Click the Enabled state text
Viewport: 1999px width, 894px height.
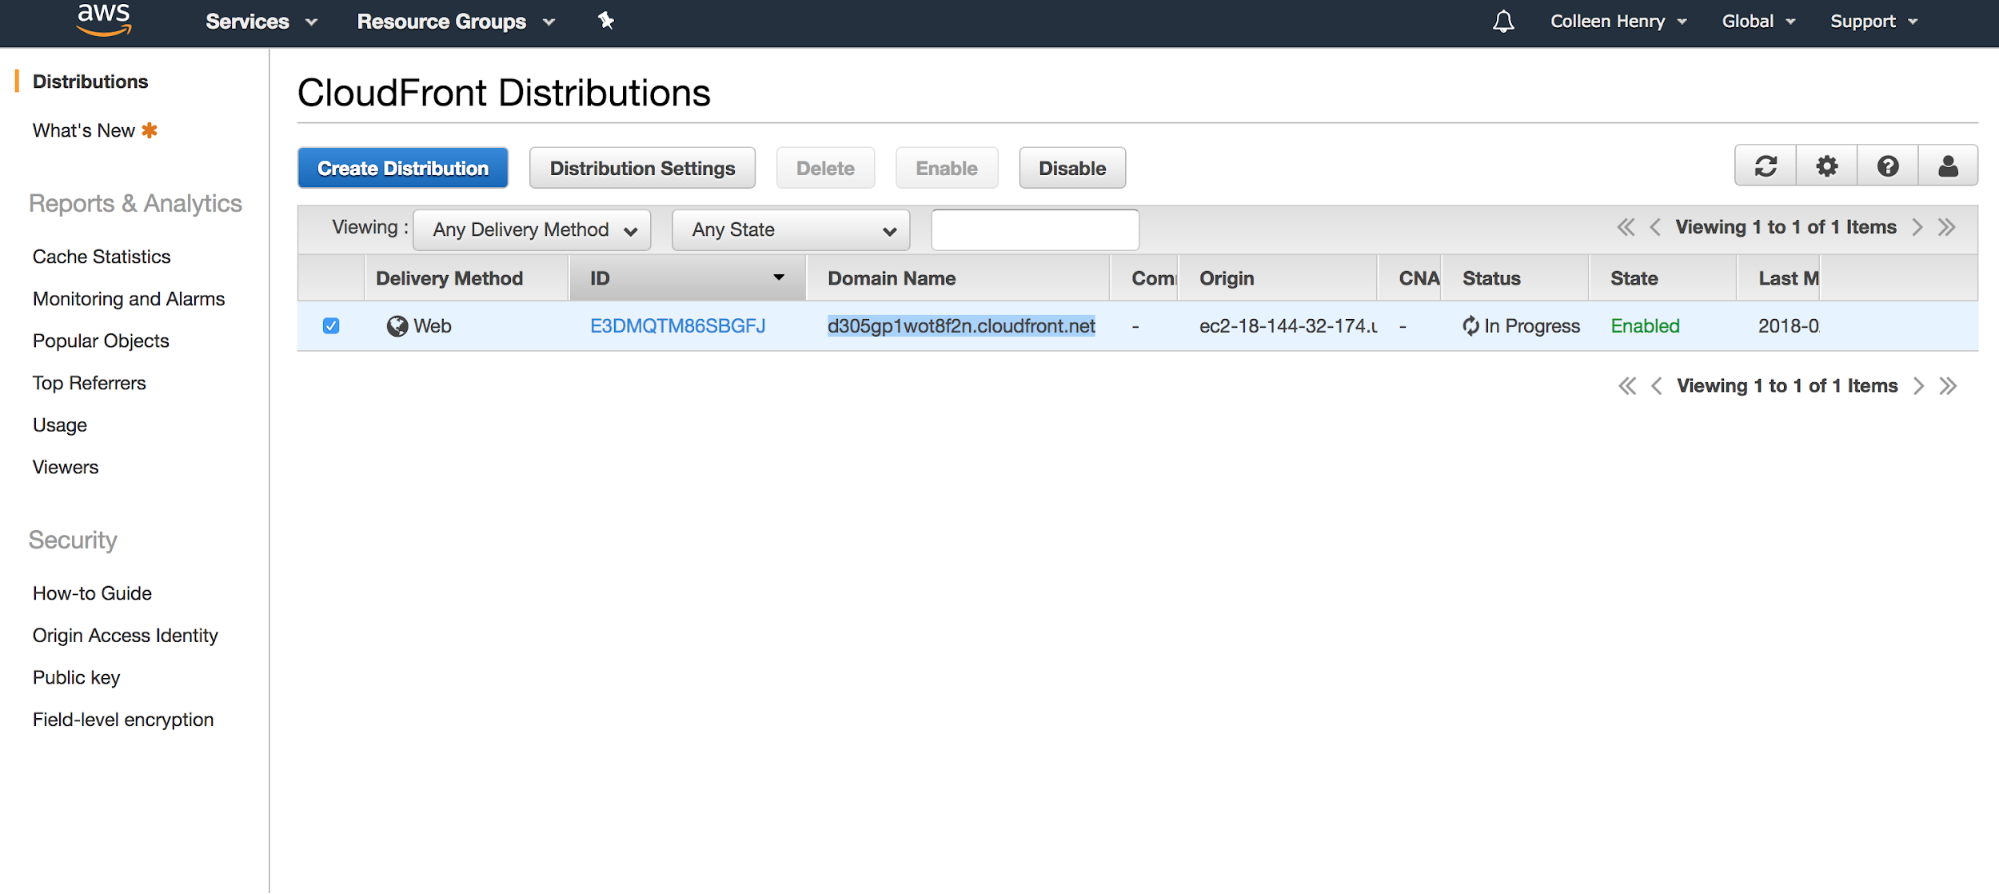[x=1645, y=326]
